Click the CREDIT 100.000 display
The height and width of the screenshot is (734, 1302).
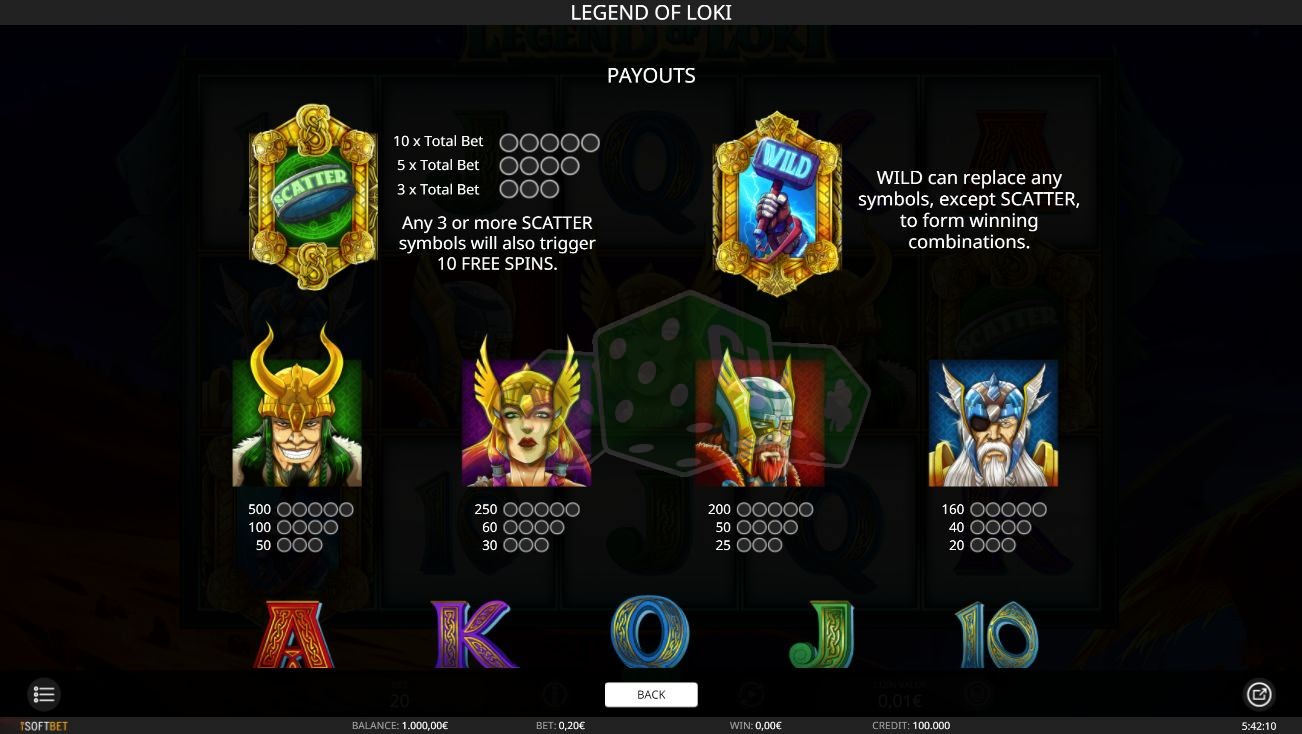(x=911, y=726)
